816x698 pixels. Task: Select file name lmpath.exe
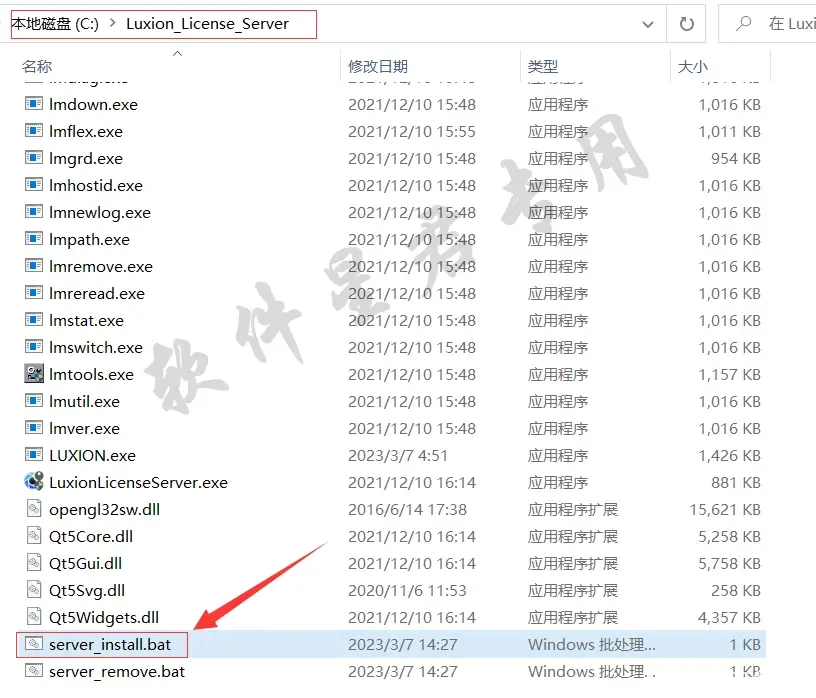(x=90, y=239)
